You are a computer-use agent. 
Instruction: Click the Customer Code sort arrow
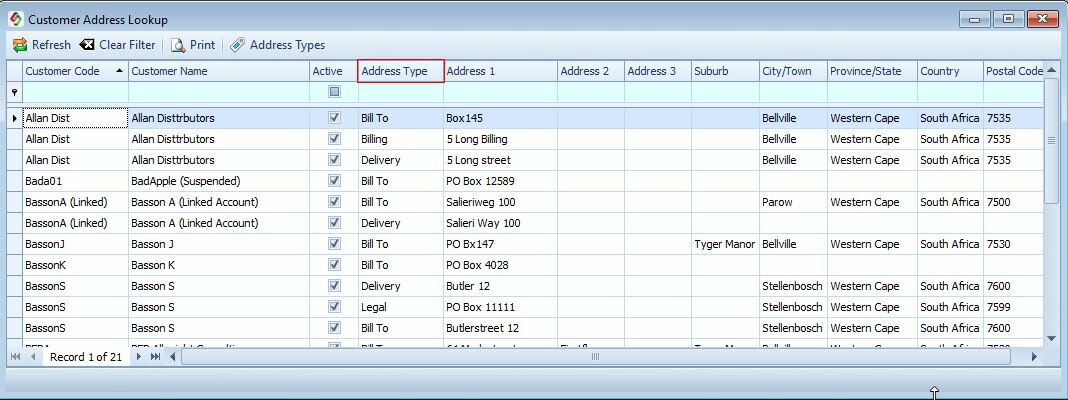pyautogui.click(x=120, y=71)
